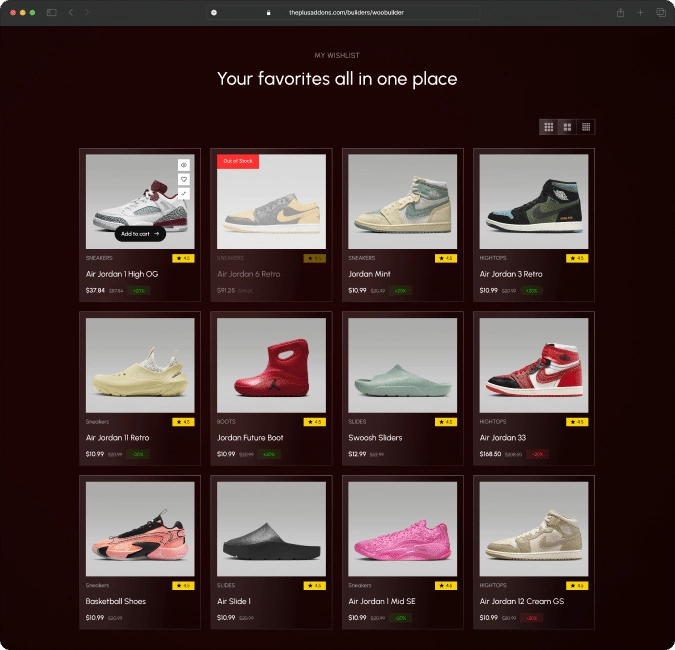
Task: Click the quick view eye icon on Air Jordan 1 High OG
Action: click(184, 165)
